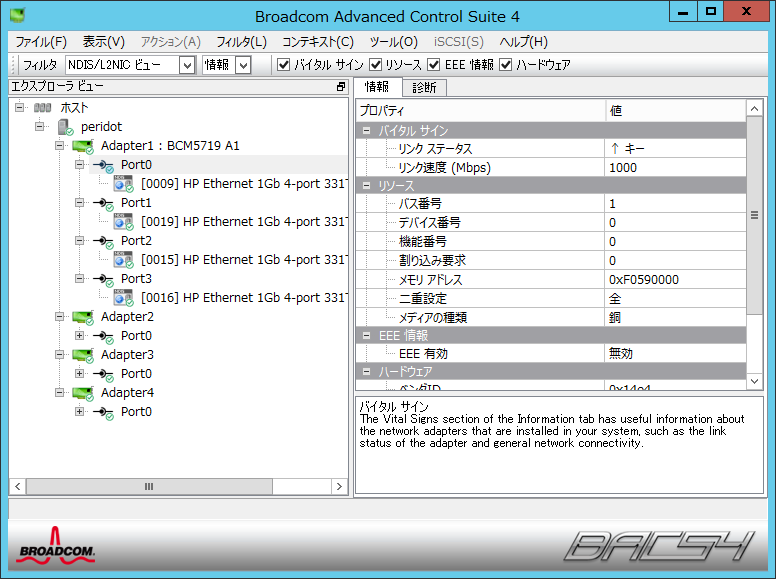The width and height of the screenshot is (776, 579).
Task: Click the Port0 connector icon under Adapter4
Action: click(x=103, y=412)
